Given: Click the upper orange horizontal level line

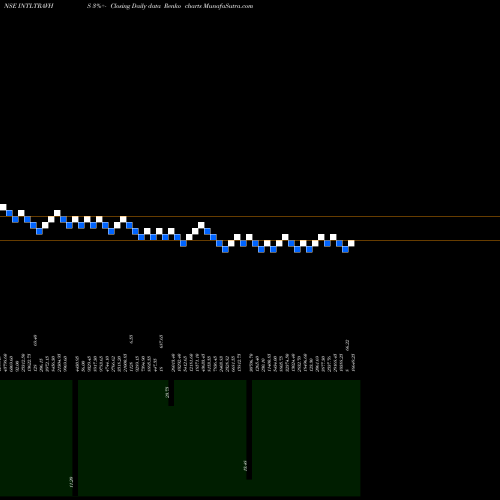Looking at the screenshot, I should [x=250, y=217].
